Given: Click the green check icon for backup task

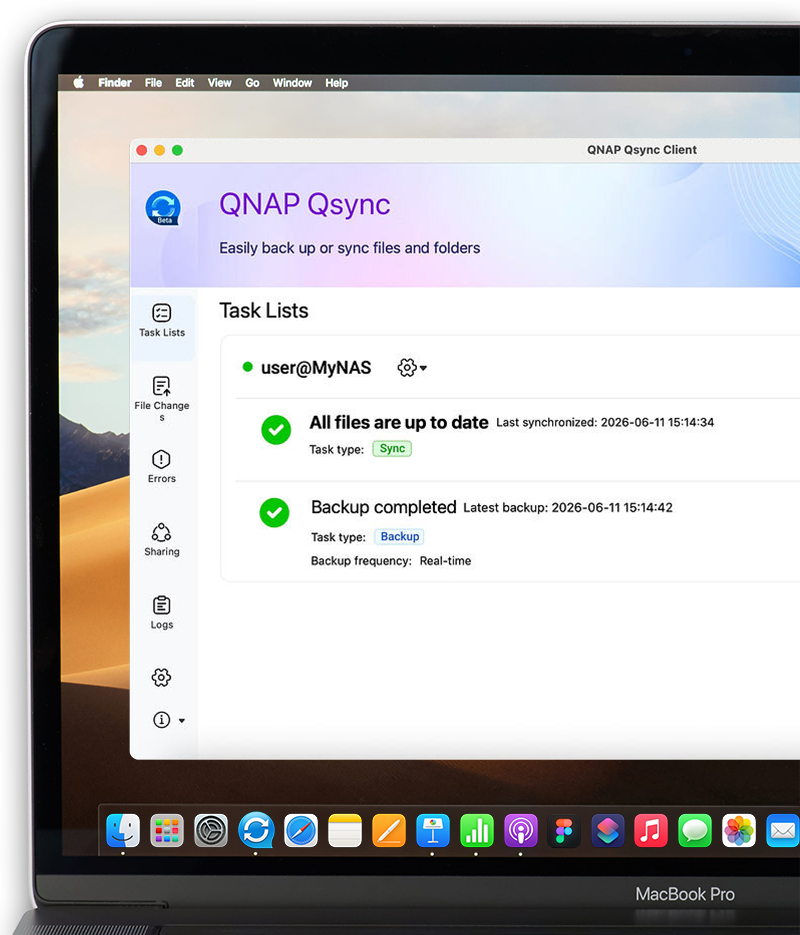Looking at the screenshot, I should (x=274, y=512).
